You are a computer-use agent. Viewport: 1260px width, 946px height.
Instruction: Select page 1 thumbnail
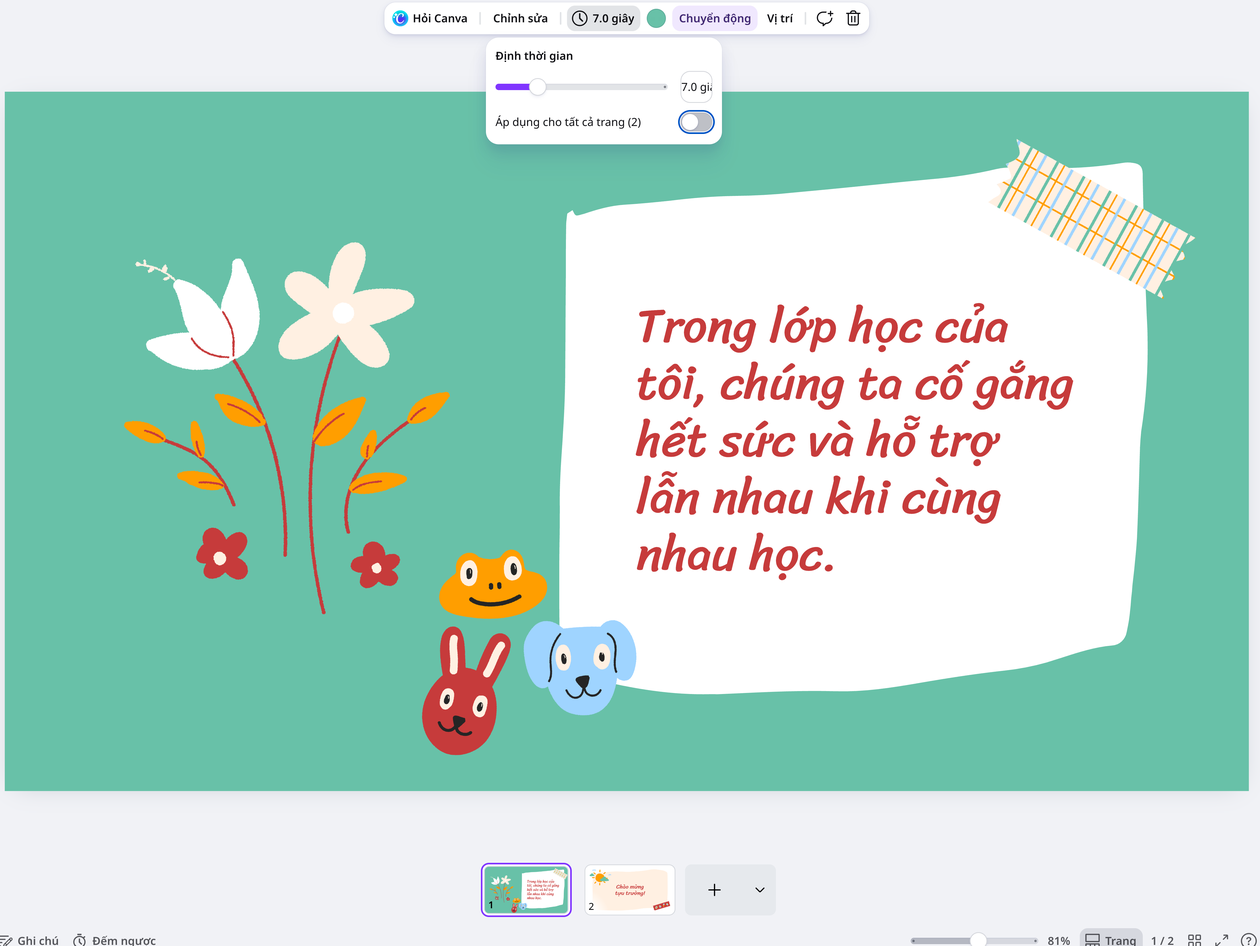pos(526,890)
